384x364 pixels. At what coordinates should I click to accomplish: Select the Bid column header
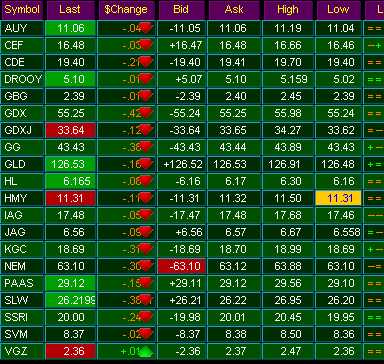pyautogui.click(x=182, y=10)
